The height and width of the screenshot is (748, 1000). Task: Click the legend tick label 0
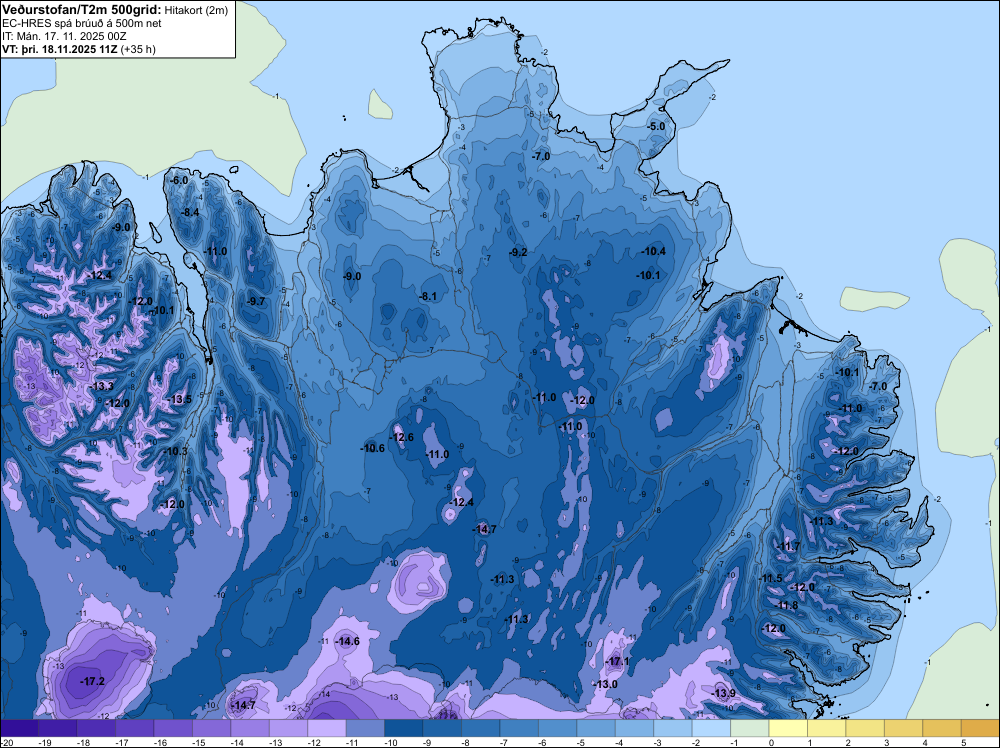771,742
